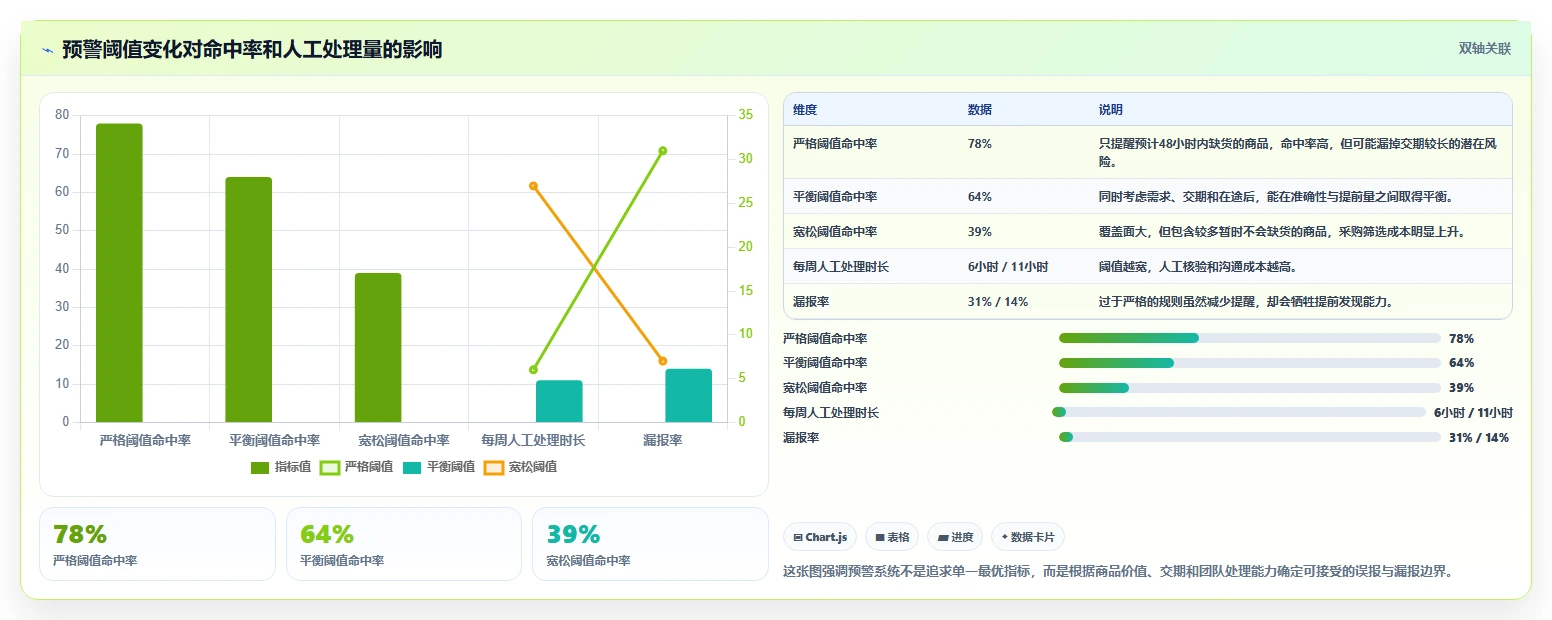Click the 39% 宽松阈值命中率 data card
The width and height of the screenshot is (1552, 620).
650,544
